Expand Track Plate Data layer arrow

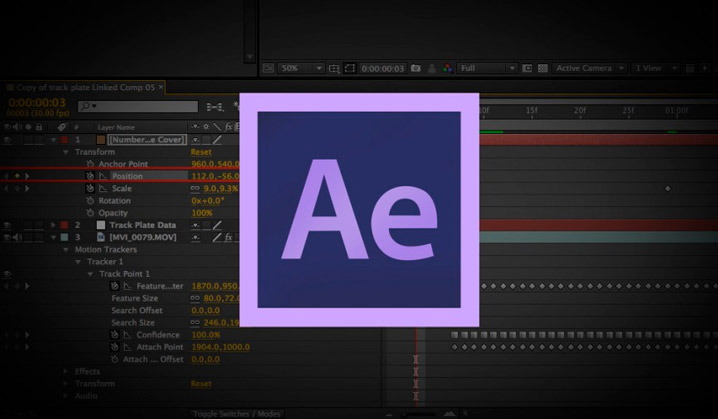point(54,225)
